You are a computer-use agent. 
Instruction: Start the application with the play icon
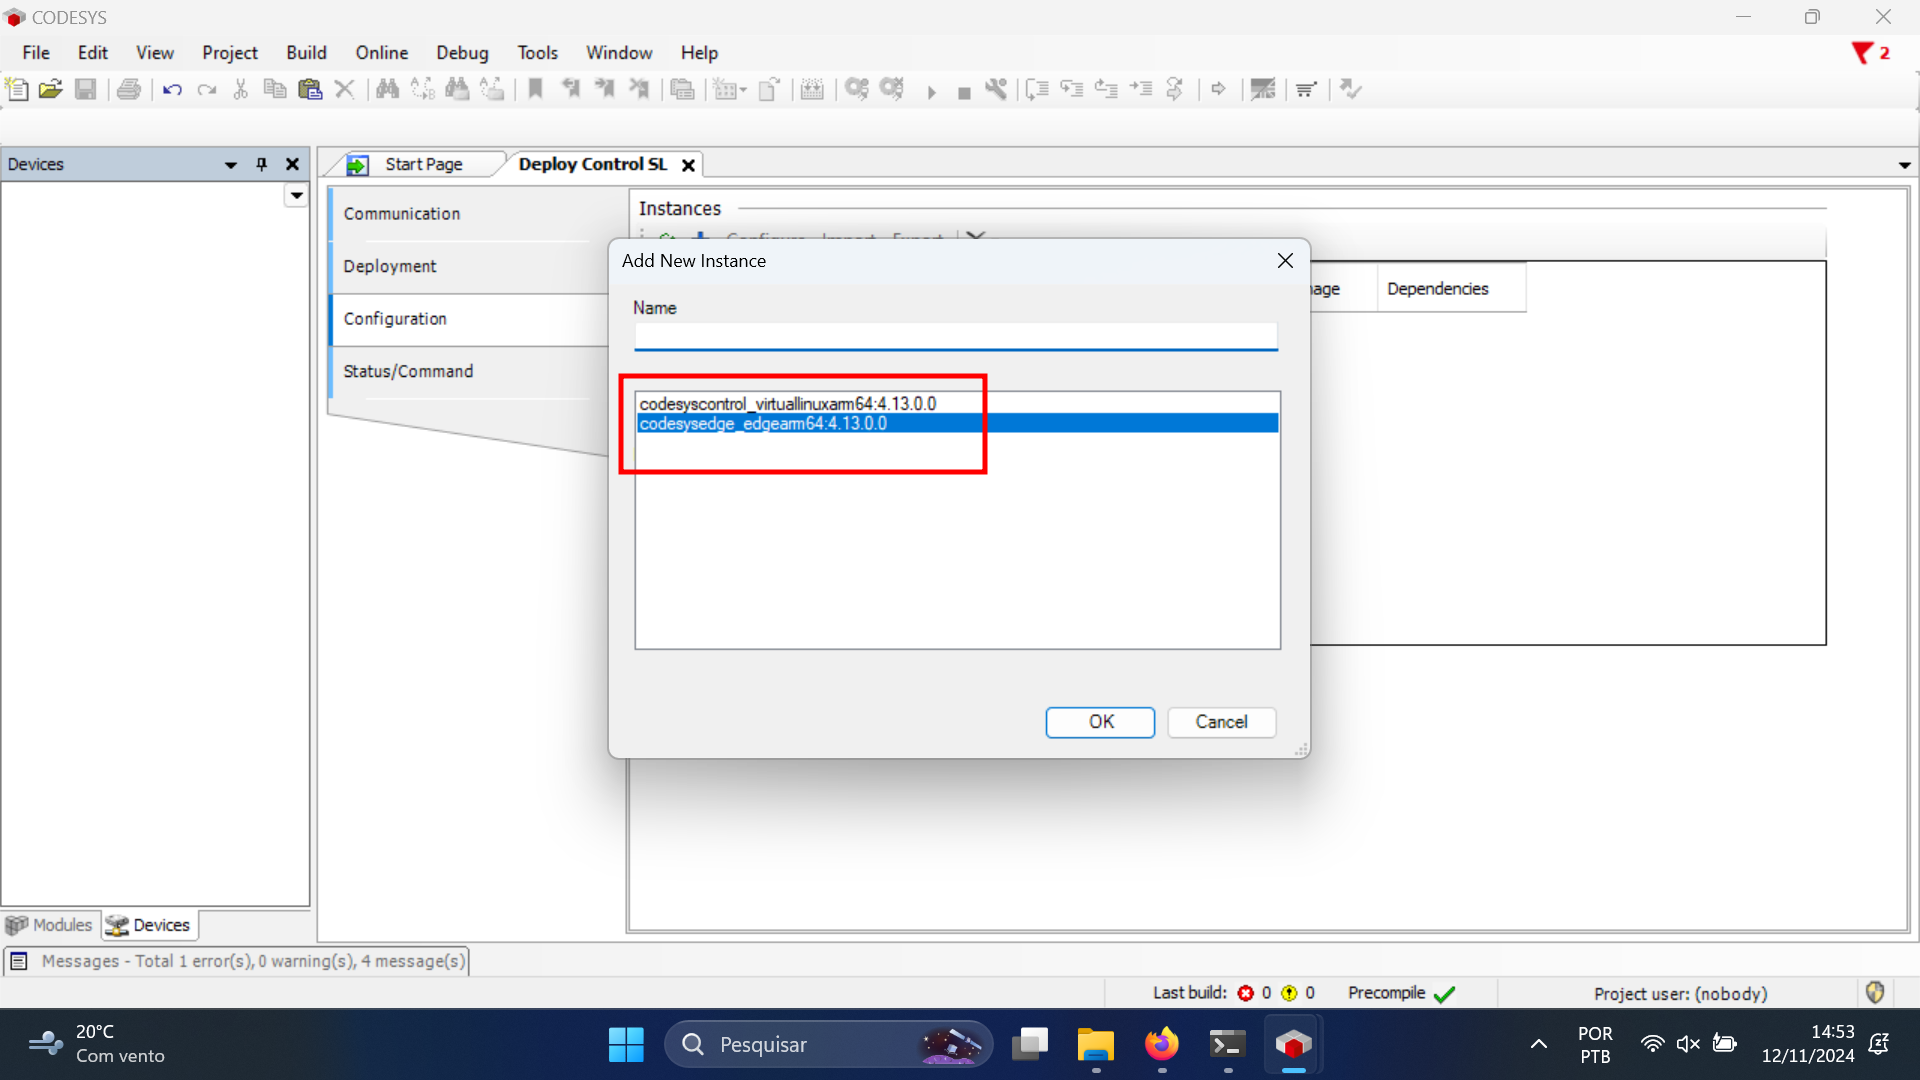click(x=931, y=92)
